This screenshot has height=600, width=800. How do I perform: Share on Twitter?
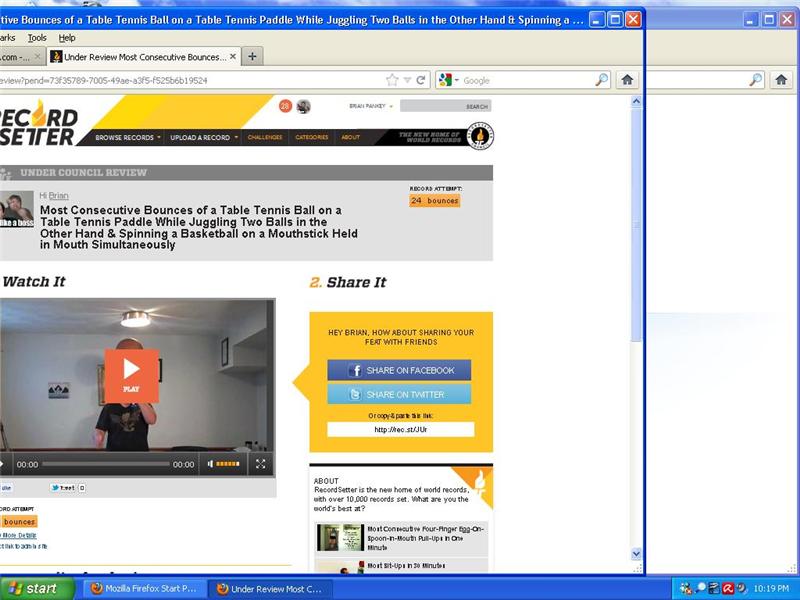399,394
